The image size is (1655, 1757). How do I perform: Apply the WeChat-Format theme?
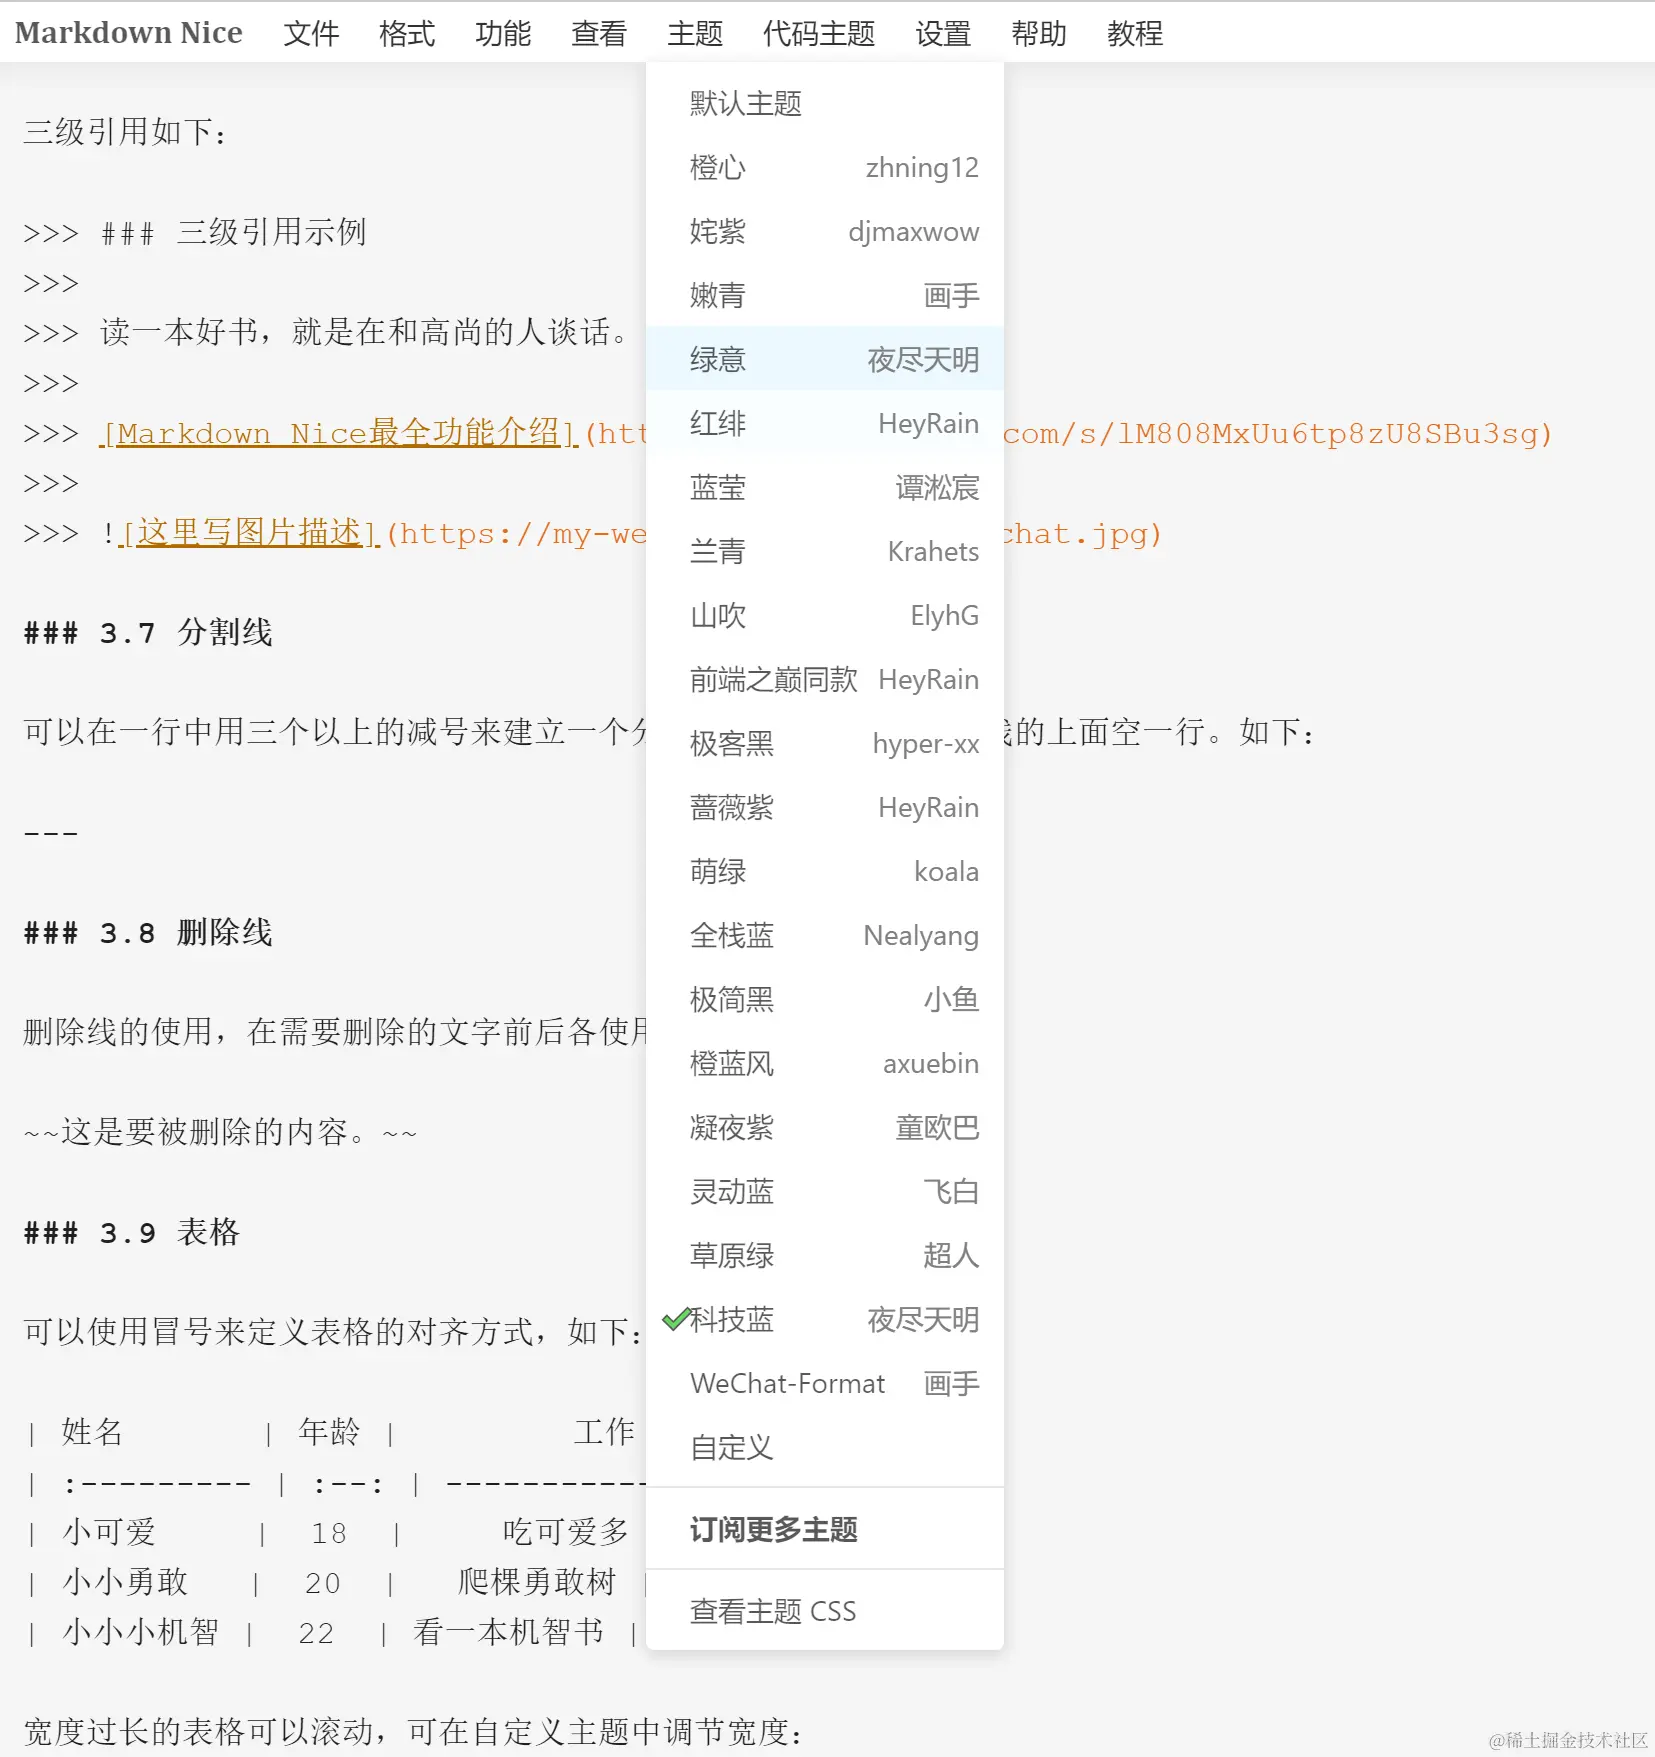(x=825, y=1383)
